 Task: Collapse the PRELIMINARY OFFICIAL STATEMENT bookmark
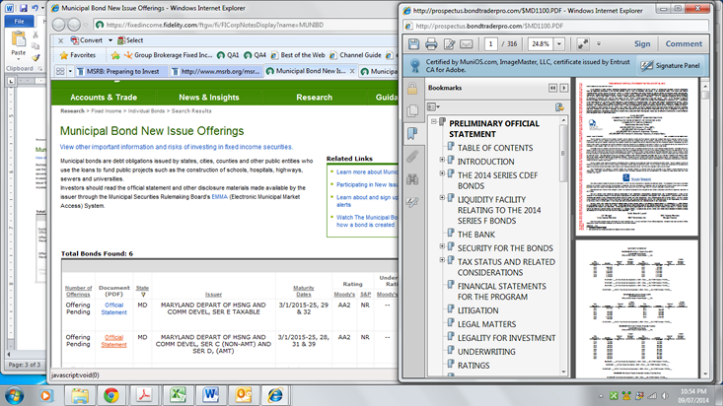432,121
